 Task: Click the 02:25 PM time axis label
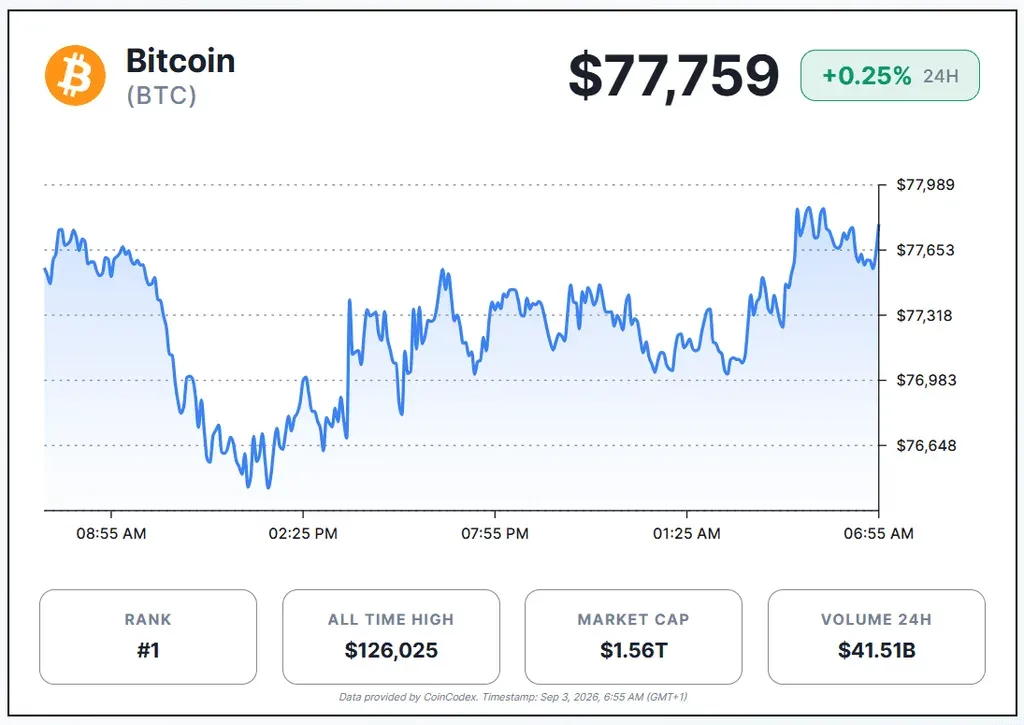pos(303,534)
